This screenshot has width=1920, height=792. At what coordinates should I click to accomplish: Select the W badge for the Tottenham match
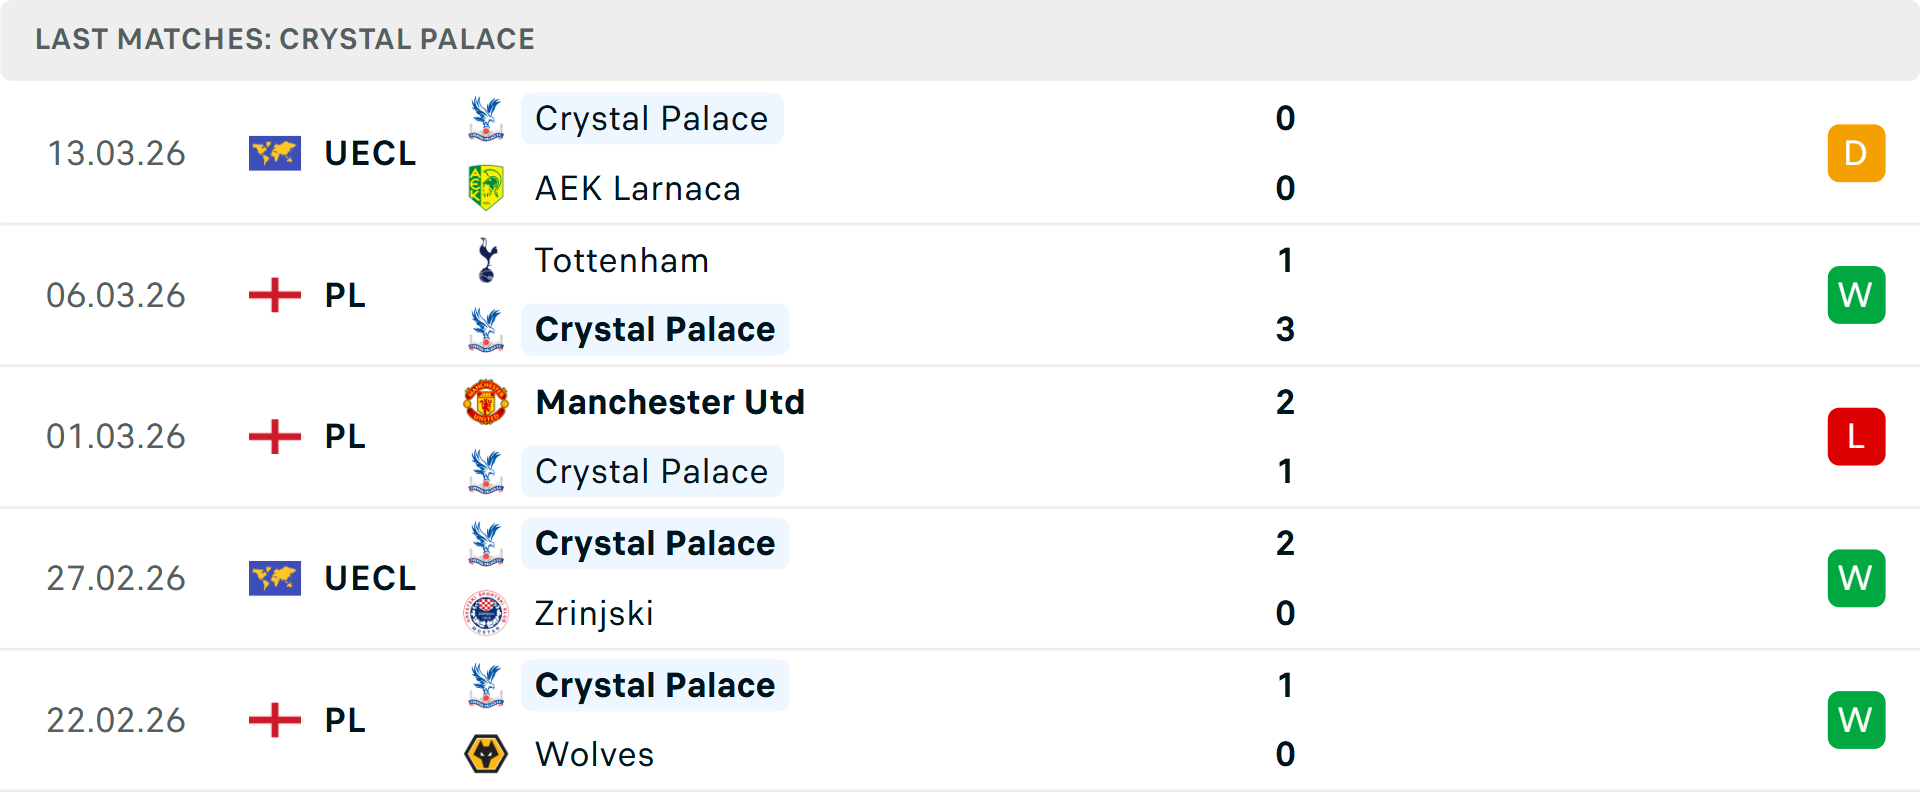[x=1856, y=295]
